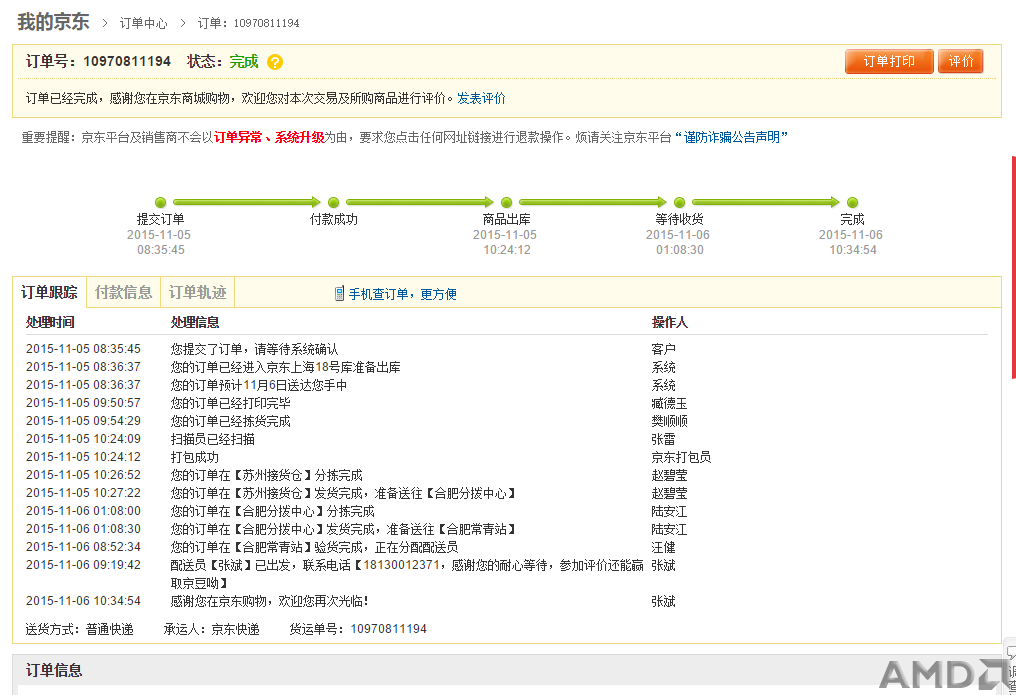
Task: Open the 发表评价 link
Action: click(x=481, y=98)
